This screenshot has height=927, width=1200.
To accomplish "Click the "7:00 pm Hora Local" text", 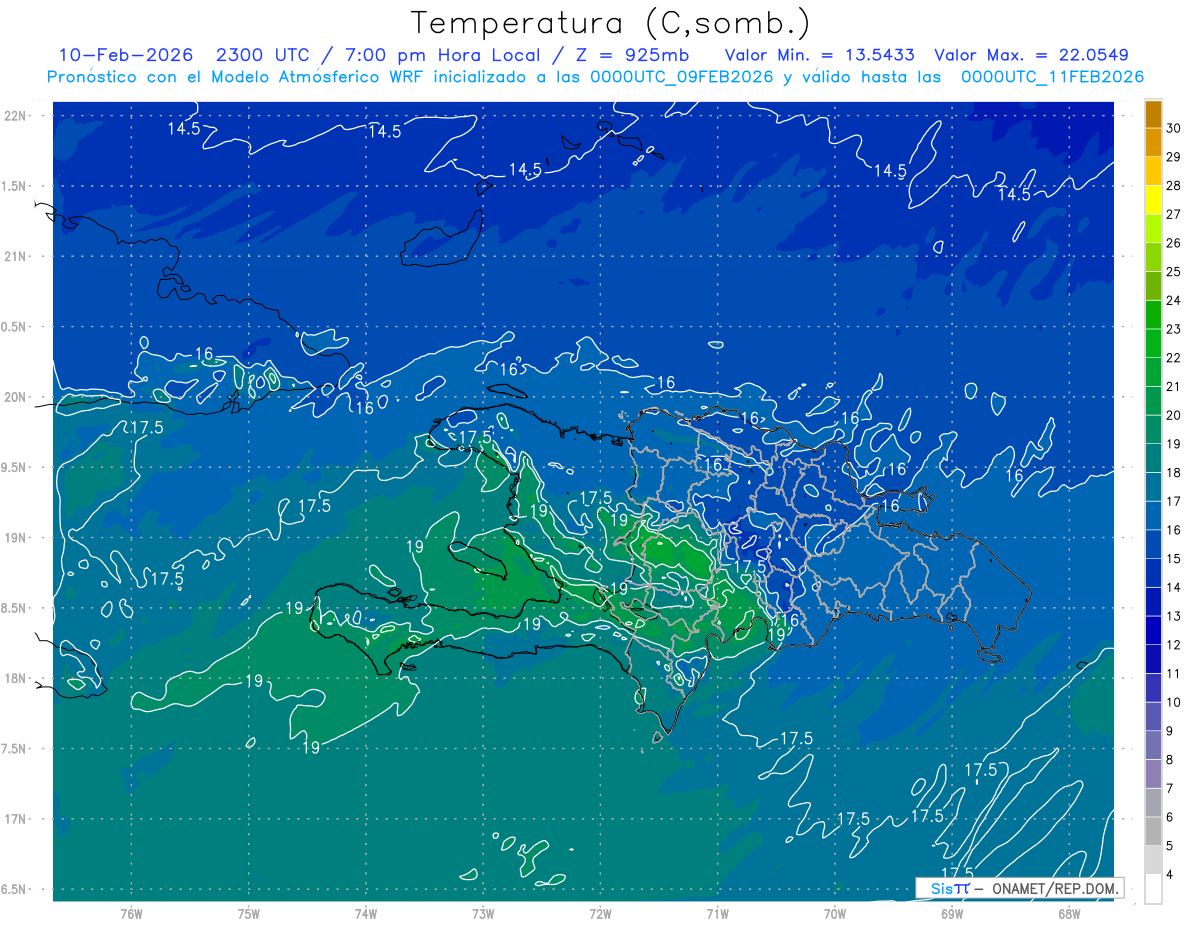I will pos(441,55).
